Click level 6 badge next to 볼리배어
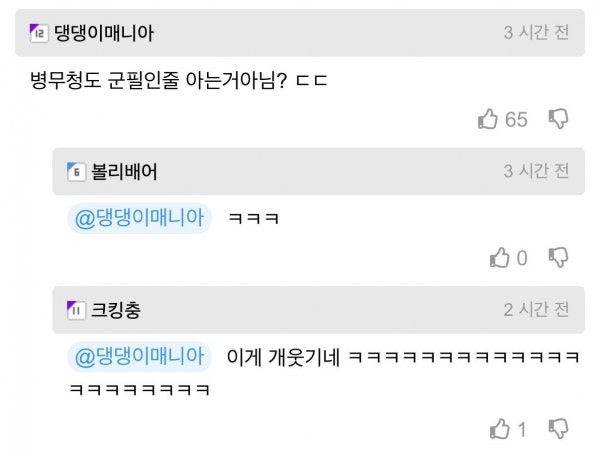This screenshot has height=455, width=600. (76, 171)
